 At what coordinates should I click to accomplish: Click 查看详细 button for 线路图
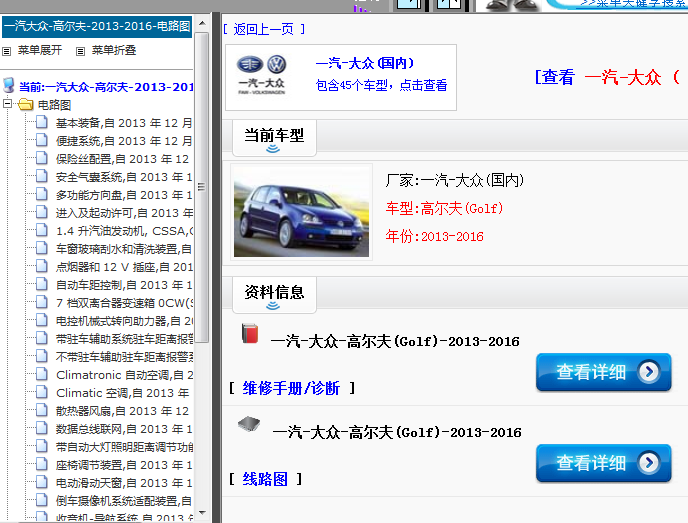tap(603, 463)
